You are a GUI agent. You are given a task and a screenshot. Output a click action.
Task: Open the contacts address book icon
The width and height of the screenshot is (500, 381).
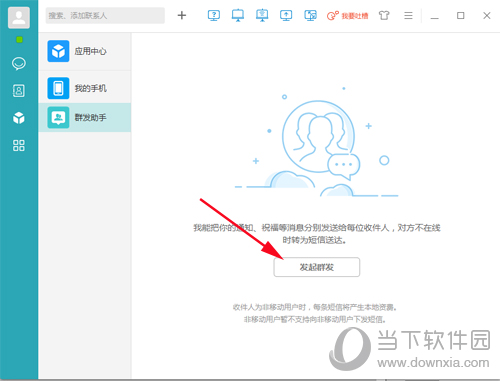pyautogui.click(x=19, y=91)
